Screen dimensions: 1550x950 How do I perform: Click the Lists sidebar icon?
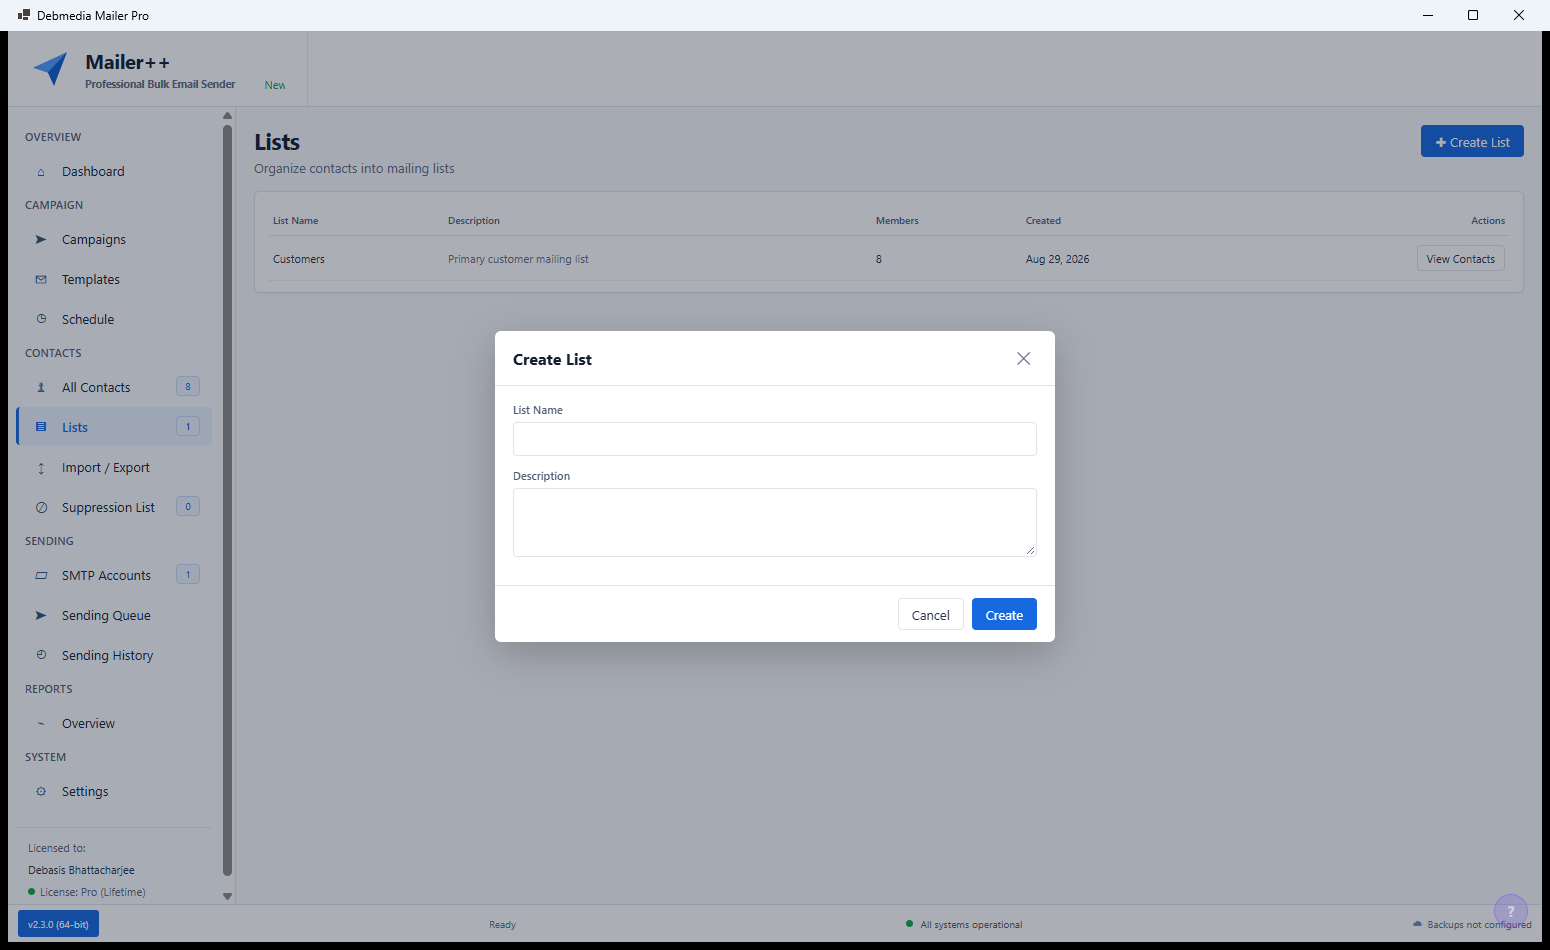41,428
